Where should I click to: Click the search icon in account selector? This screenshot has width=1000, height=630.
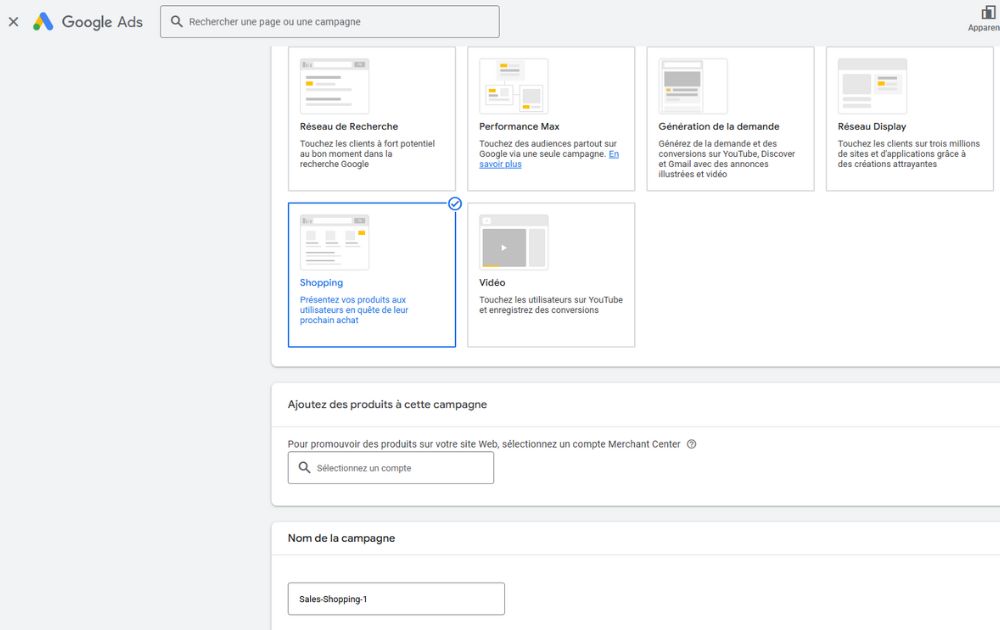pos(305,467)
